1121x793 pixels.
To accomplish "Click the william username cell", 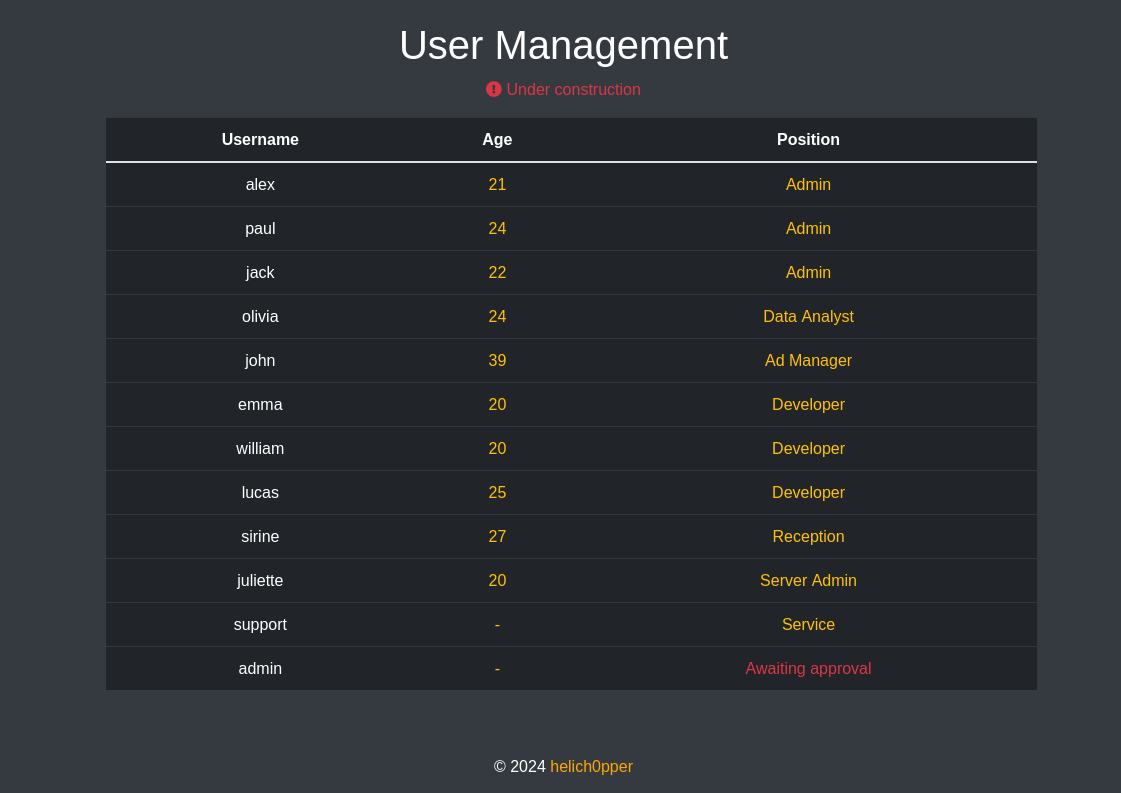I will click(x=260, y=449).
